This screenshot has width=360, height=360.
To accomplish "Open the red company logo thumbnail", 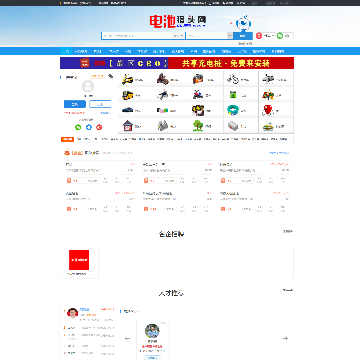I will pyautogui.click(x=79, y=260).
